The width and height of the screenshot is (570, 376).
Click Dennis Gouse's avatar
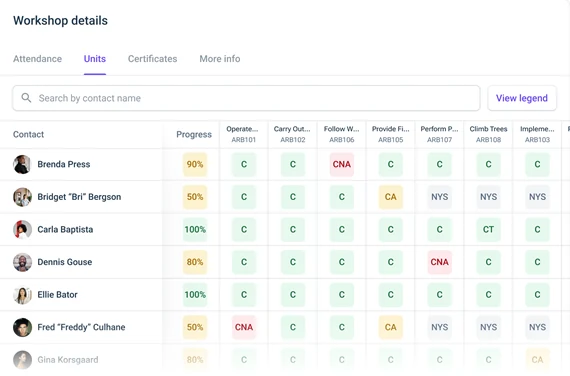23,262
